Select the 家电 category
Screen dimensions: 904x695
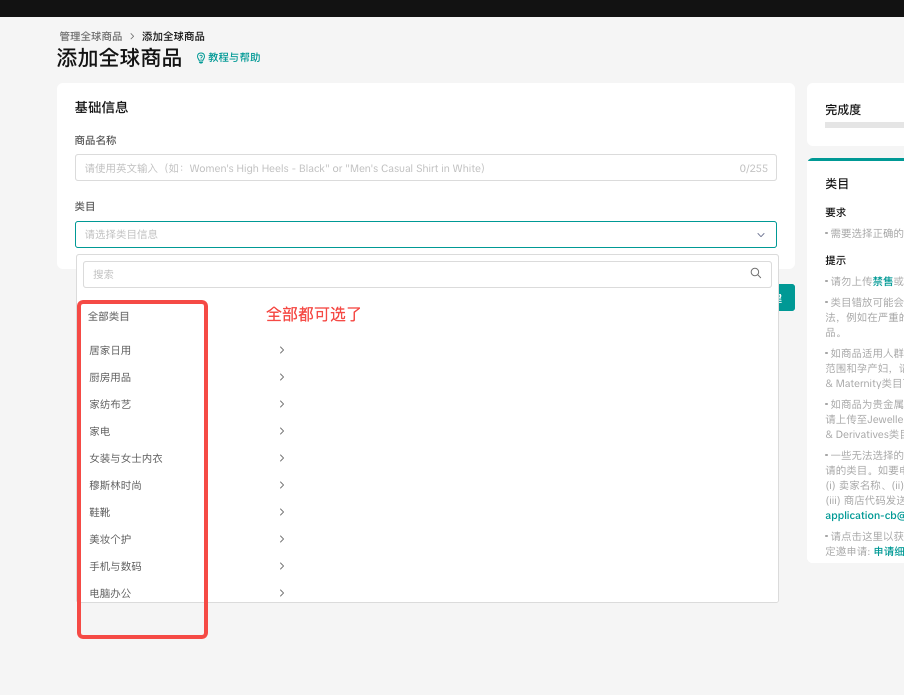tap(100, 431)
